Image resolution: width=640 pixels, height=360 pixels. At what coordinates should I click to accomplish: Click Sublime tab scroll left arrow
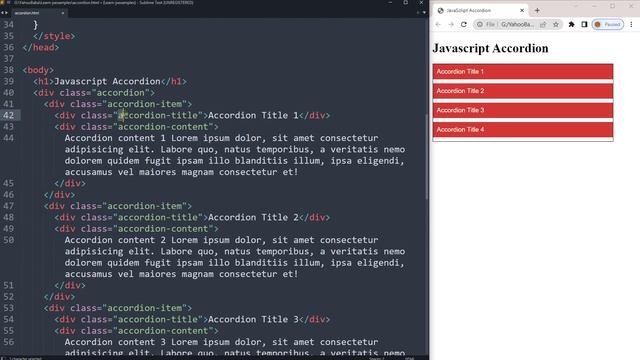[x=2, y=13]
